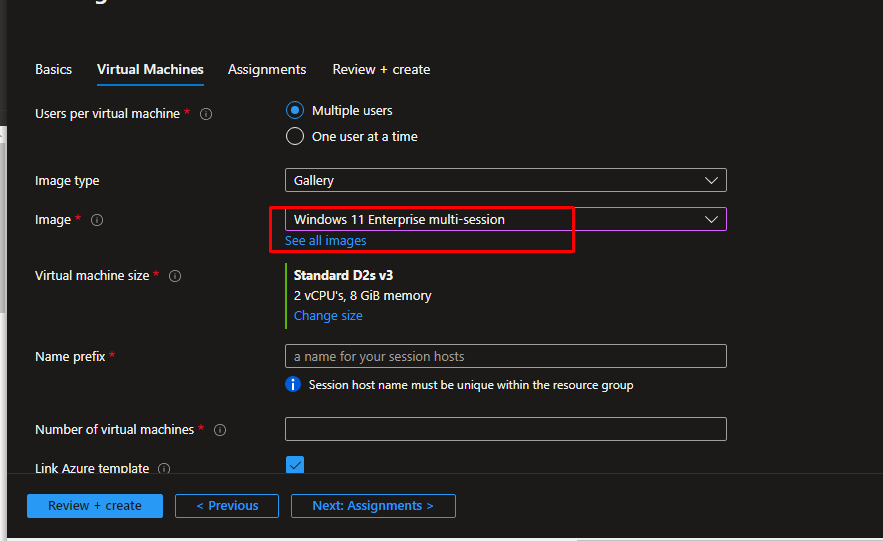The width and height of the screenshot is (883, 541).
Task: Click info icon next to Image label
Action: coord(97,220)
